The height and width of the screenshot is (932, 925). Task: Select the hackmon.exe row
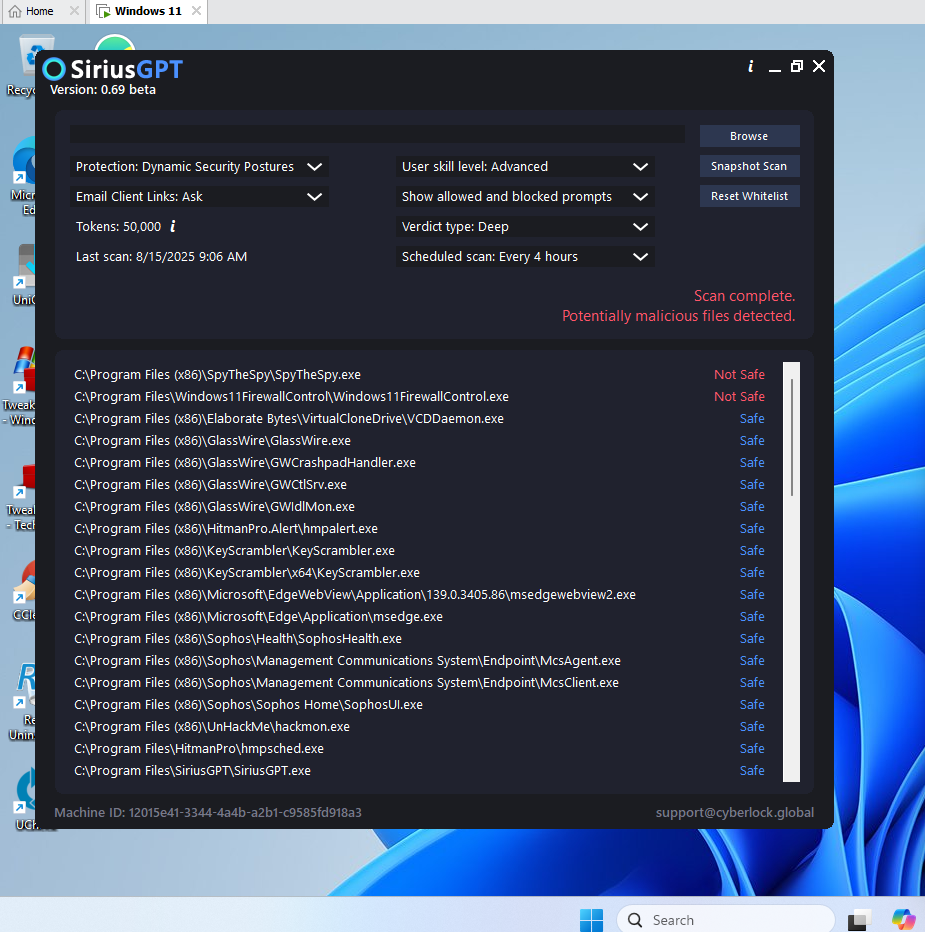(419, 726)
